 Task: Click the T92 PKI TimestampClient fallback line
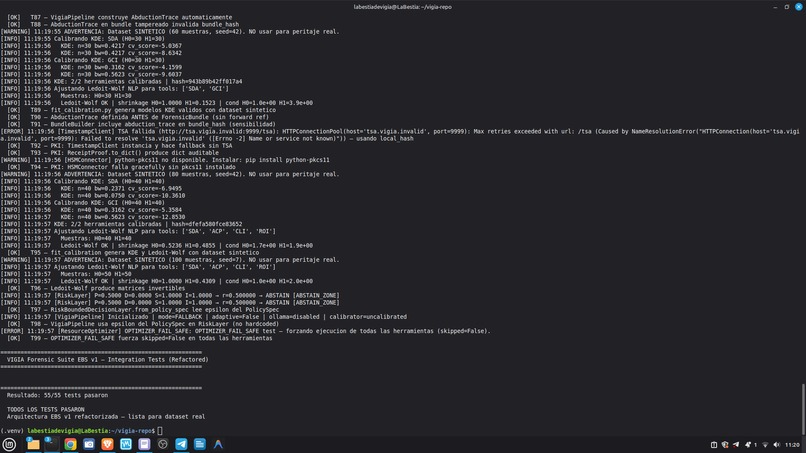(119, 146)
